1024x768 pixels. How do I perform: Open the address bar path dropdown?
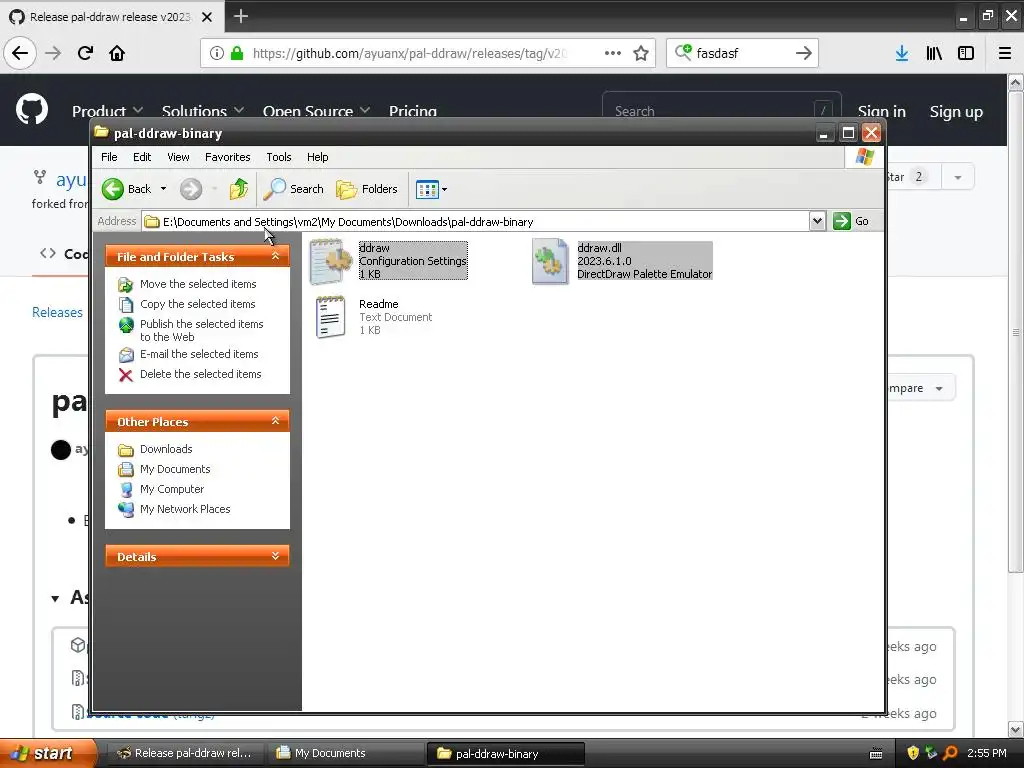click(x=817, y=221)
